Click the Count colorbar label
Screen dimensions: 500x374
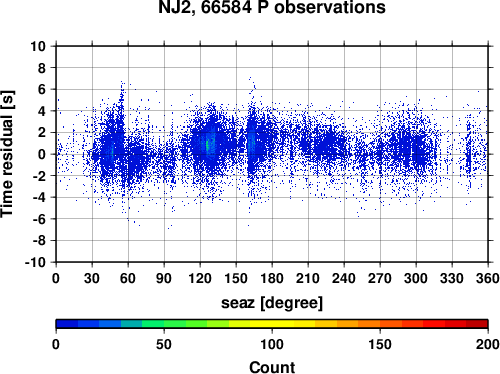272,367
